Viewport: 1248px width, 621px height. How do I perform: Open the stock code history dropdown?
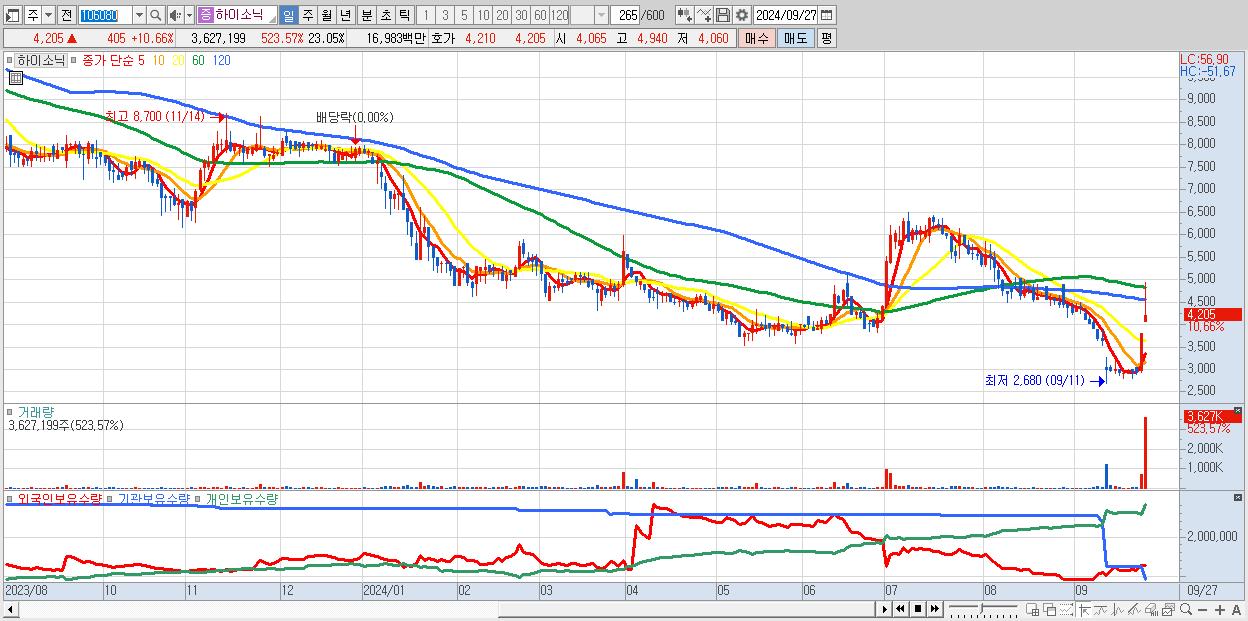(x=139, y=15)
